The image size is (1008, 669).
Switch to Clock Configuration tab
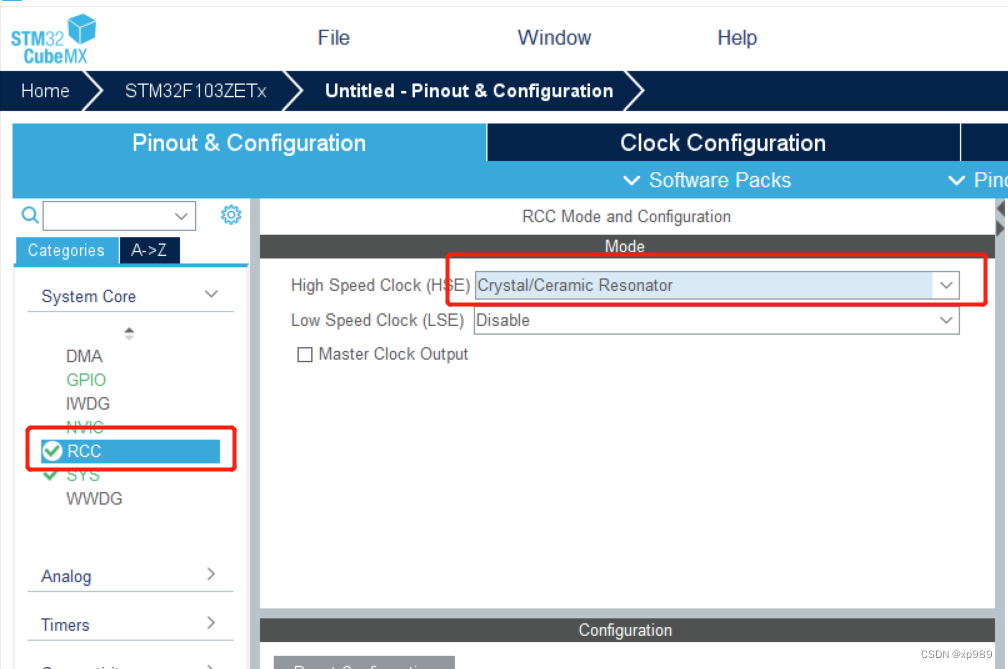pyautogui.click(x=723, y=143)
